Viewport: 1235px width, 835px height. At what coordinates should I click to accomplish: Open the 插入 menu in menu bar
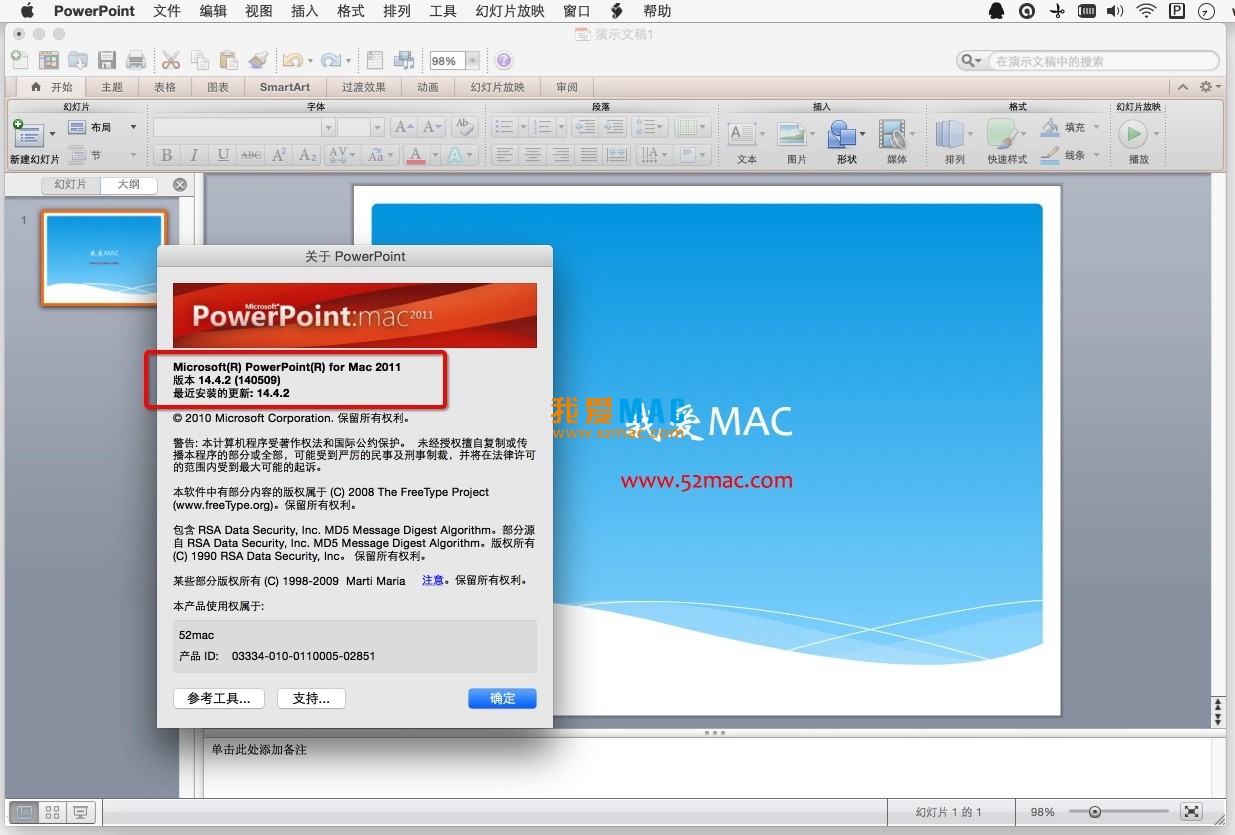click(304, 11)
